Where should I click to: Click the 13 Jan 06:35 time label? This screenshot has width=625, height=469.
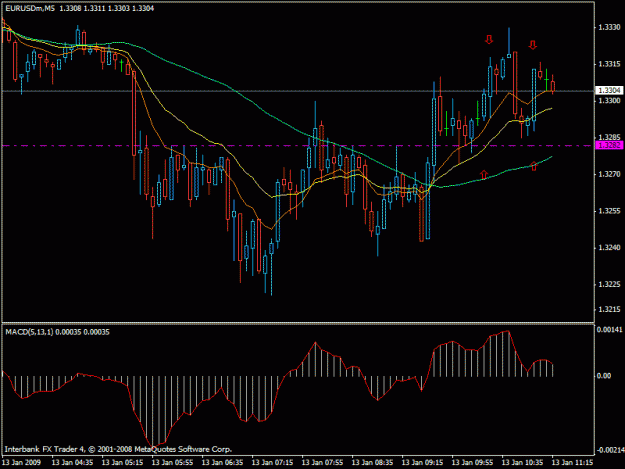[222, 463]
